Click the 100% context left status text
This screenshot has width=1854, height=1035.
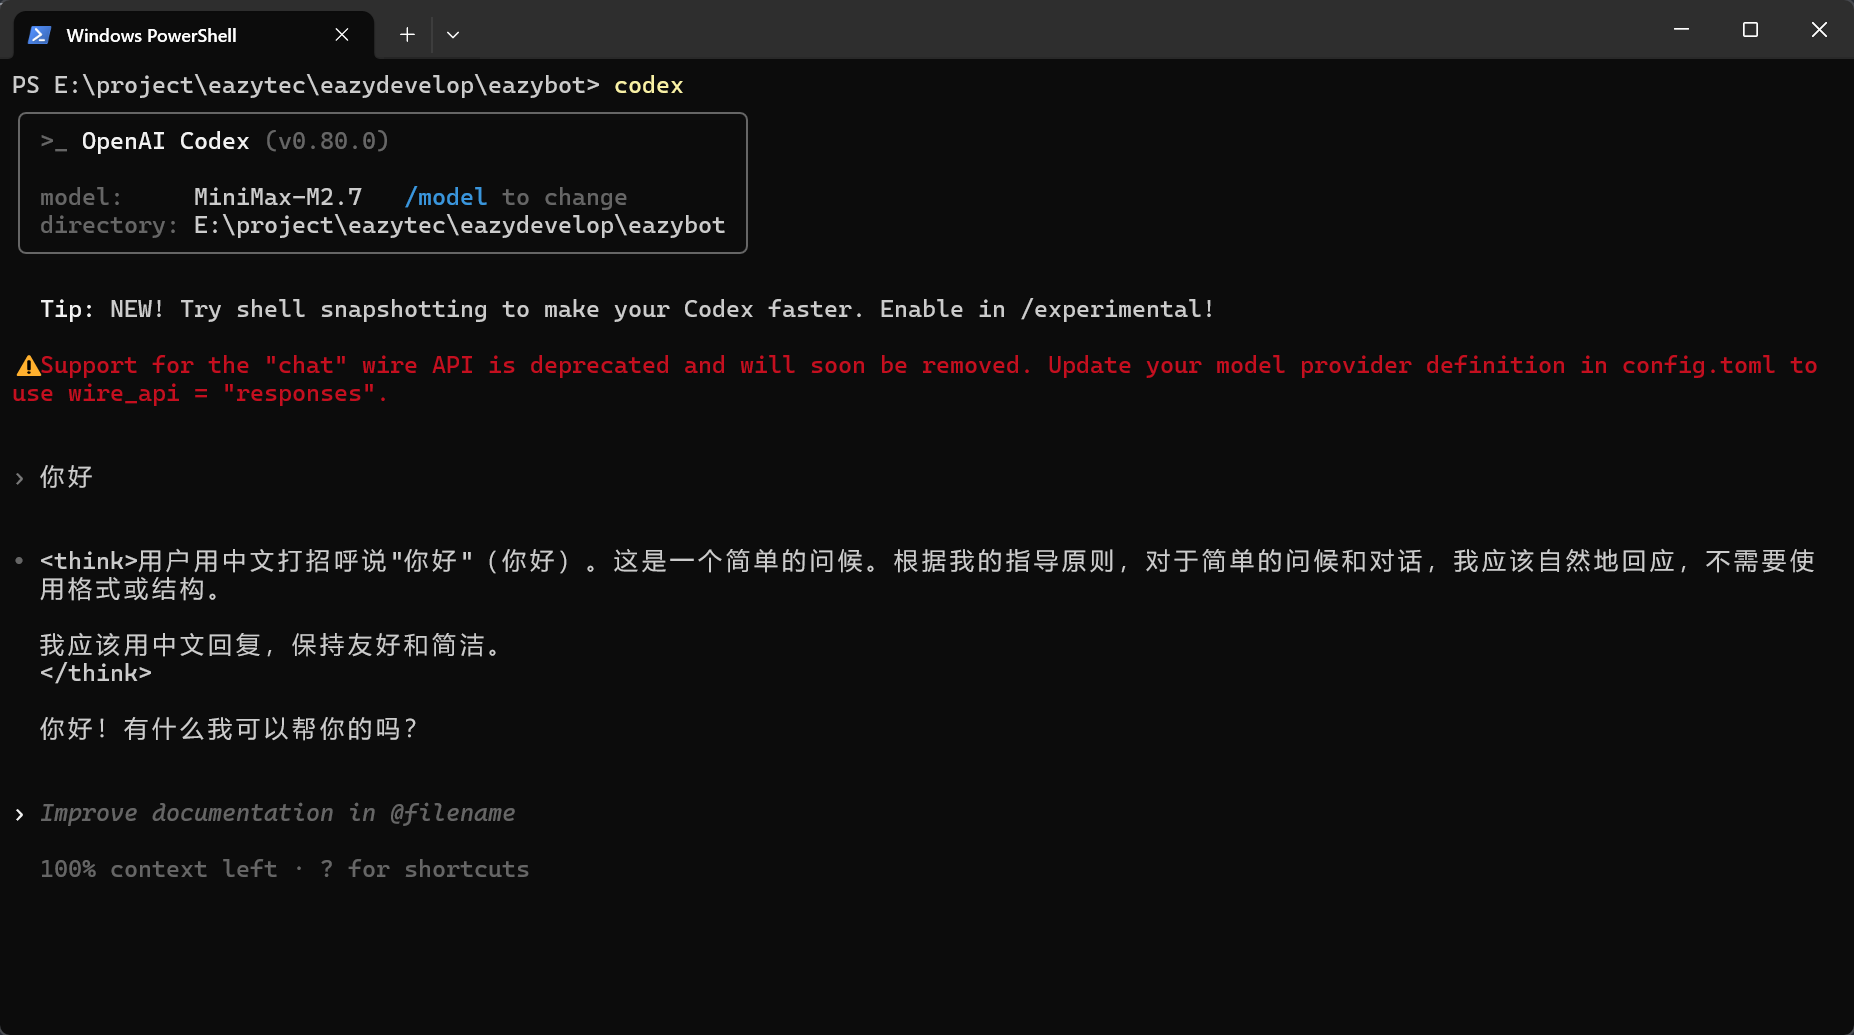[159, 869]
